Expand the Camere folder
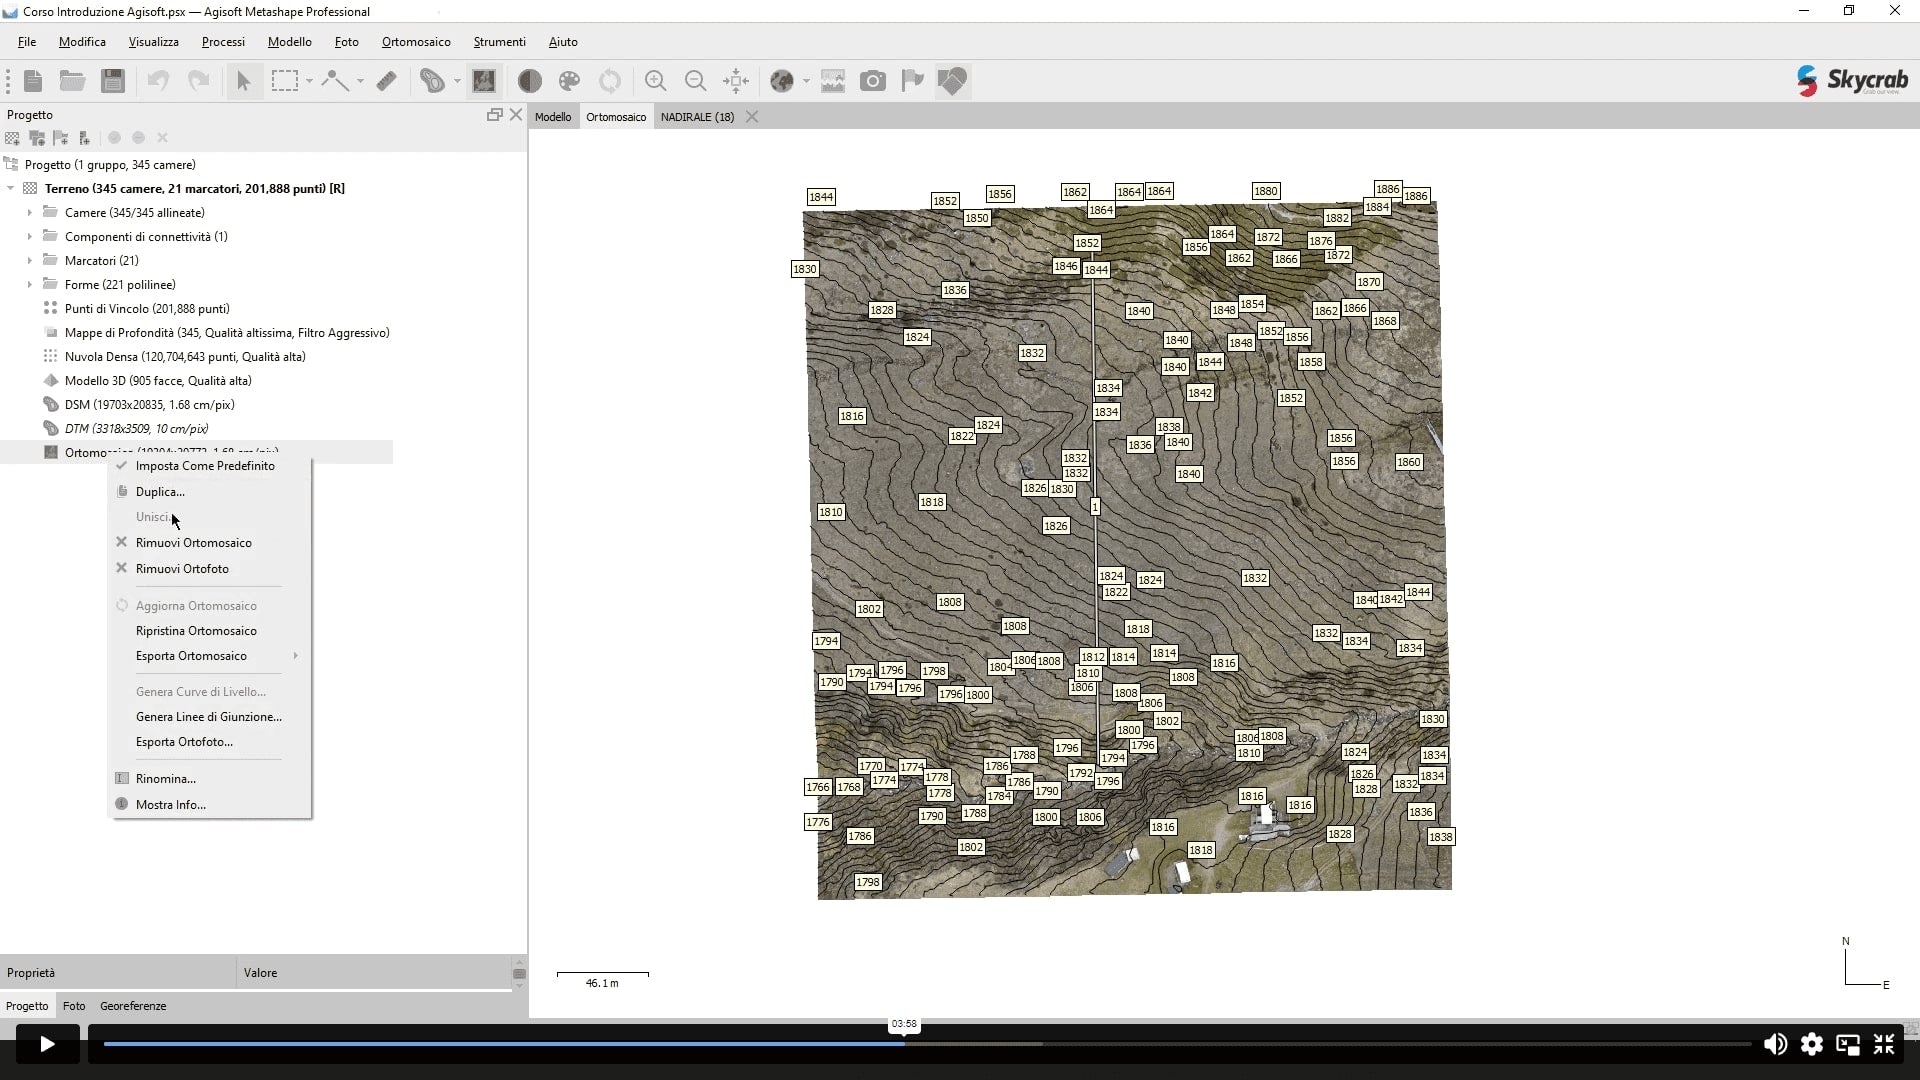Image resolution: width=1920 pixels, height=1080 pixels. [x=29, y=213]
